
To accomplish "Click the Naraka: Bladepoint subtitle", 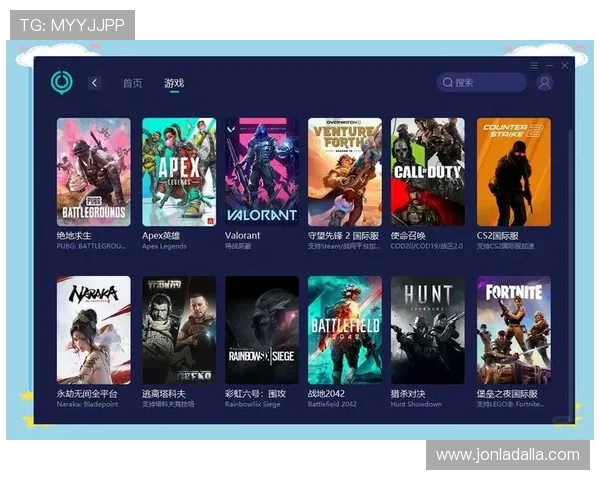I will [x=87, y=404].
